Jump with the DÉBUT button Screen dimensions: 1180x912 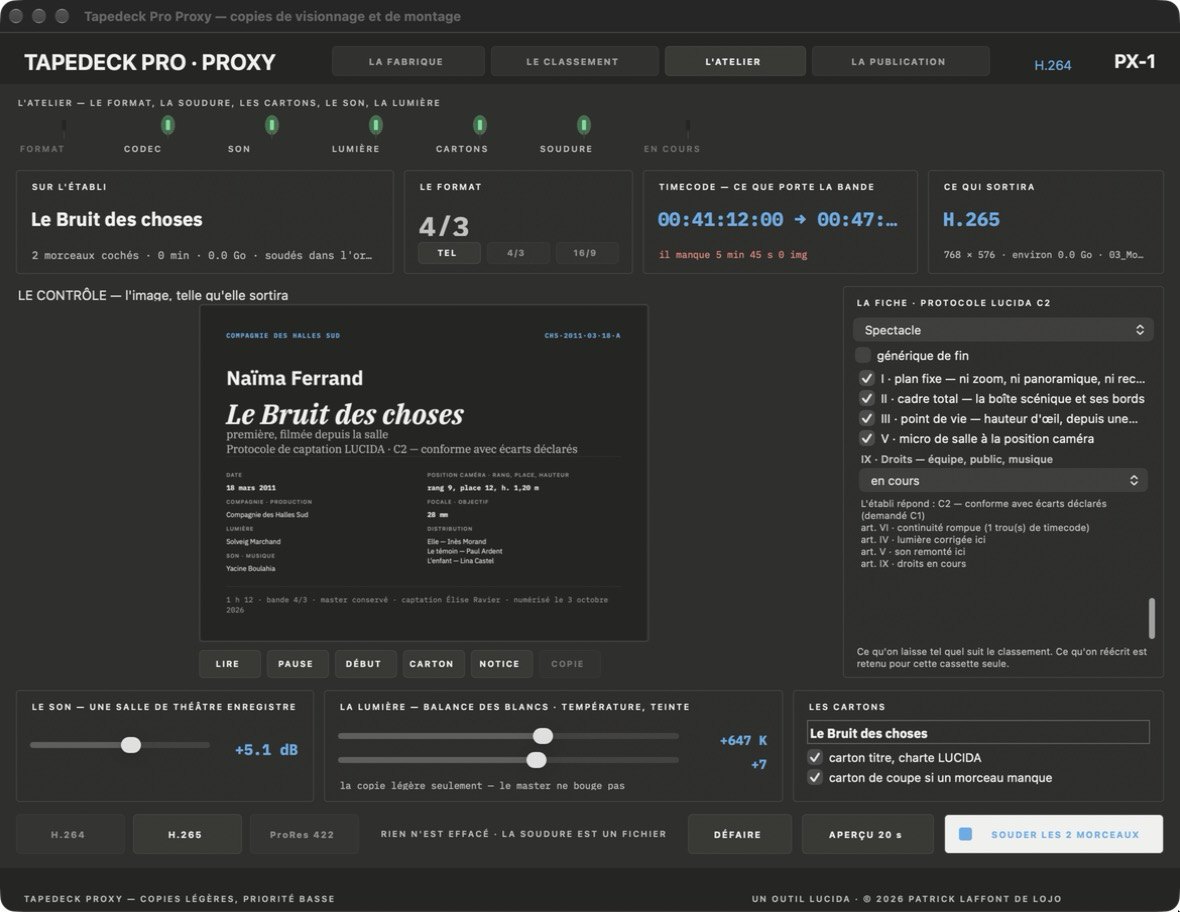click(x=365, y=664)
